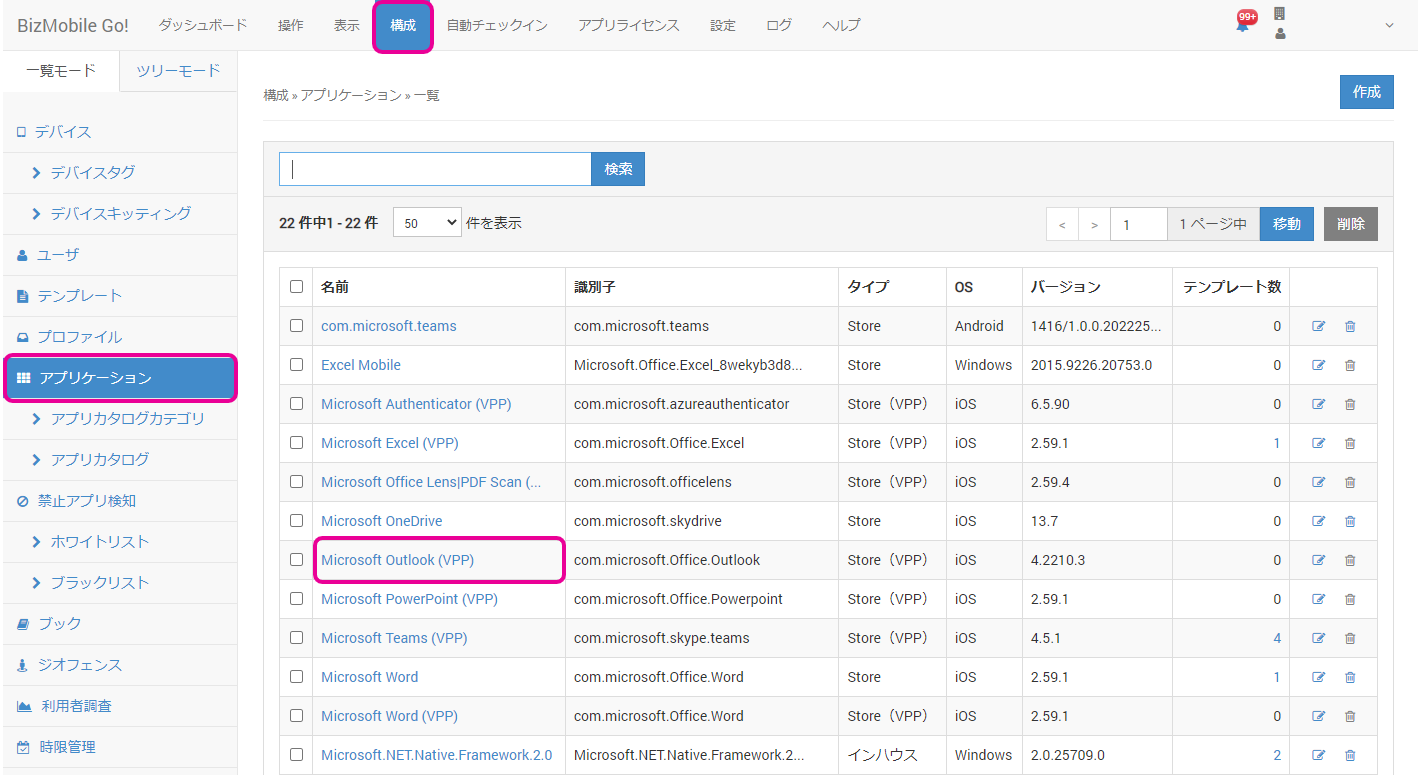This screenshot has height=775, width=1420.
Task: Open the ダッシュボード menu
Action: (202, 25)
